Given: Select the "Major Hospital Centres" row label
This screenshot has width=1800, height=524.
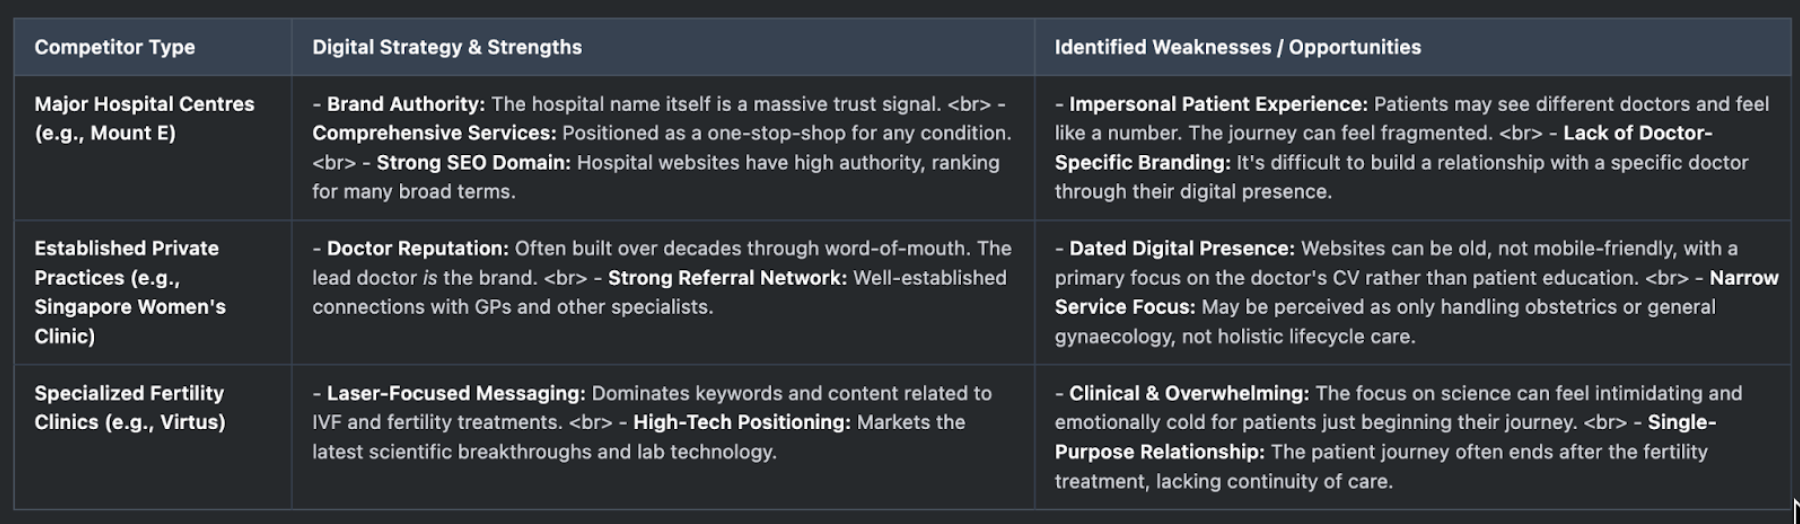Looking at the screenshot, I should pyautogui.click(x=144, y=104).
